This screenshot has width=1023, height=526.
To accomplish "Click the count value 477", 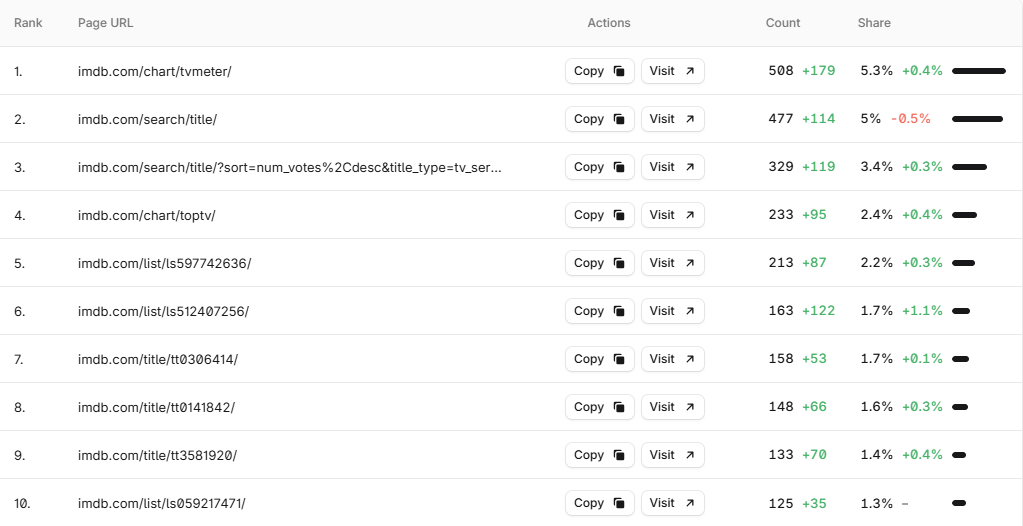I will coord(781,119).
